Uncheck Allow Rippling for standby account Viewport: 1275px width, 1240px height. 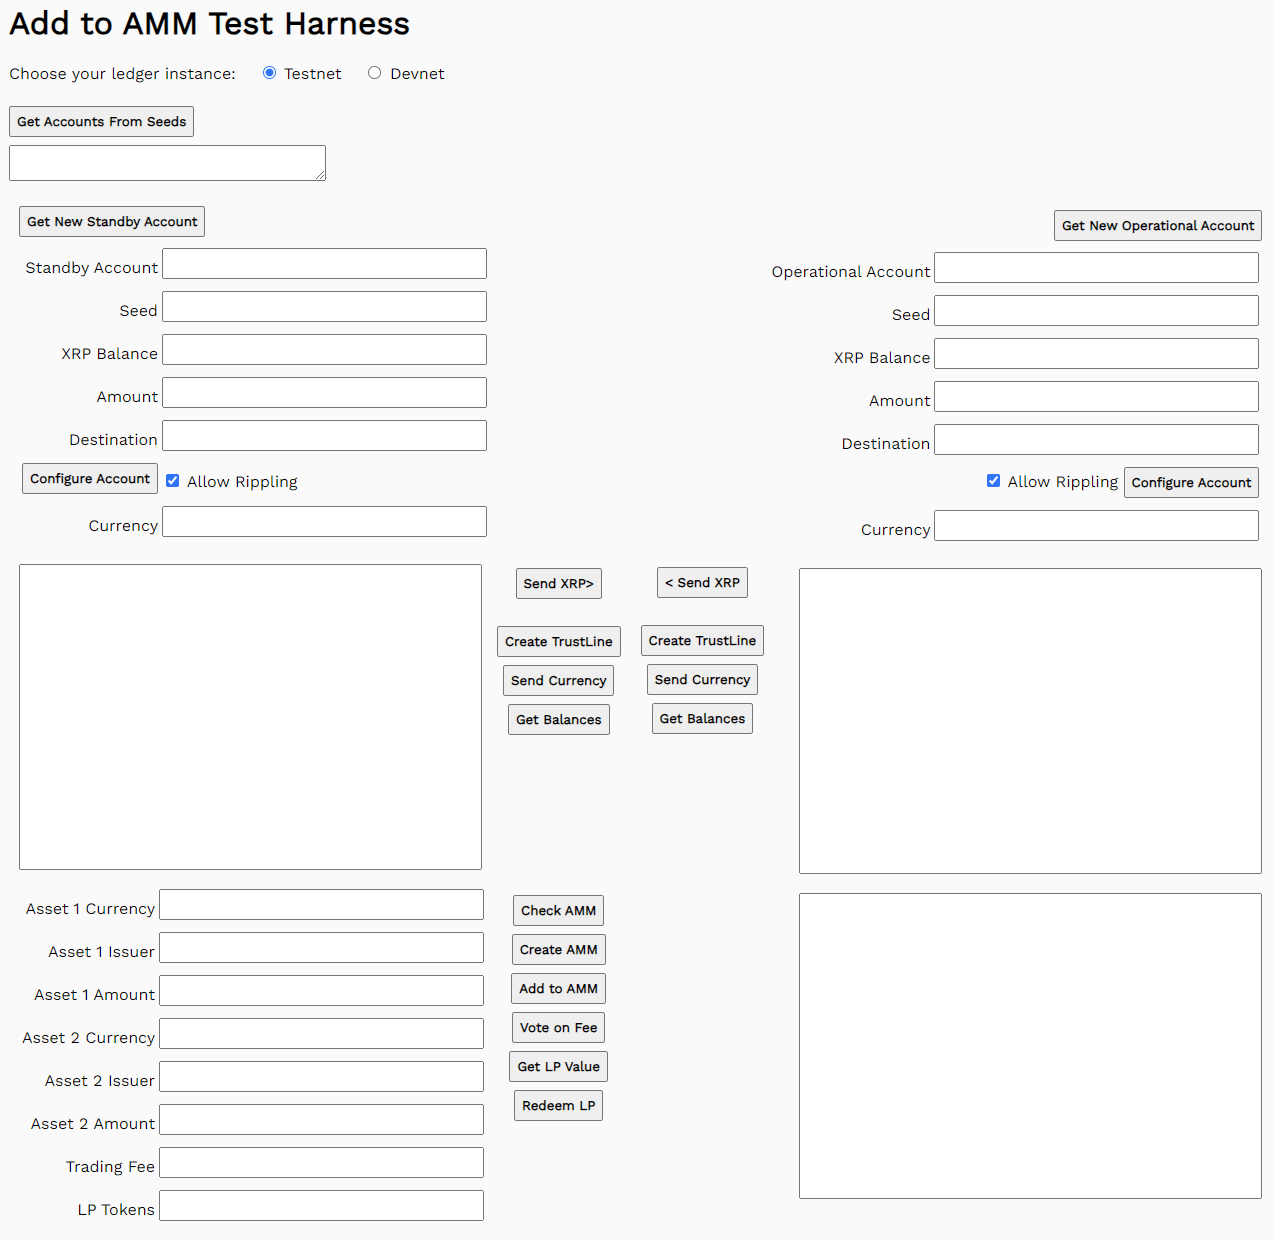pos(172,480)
